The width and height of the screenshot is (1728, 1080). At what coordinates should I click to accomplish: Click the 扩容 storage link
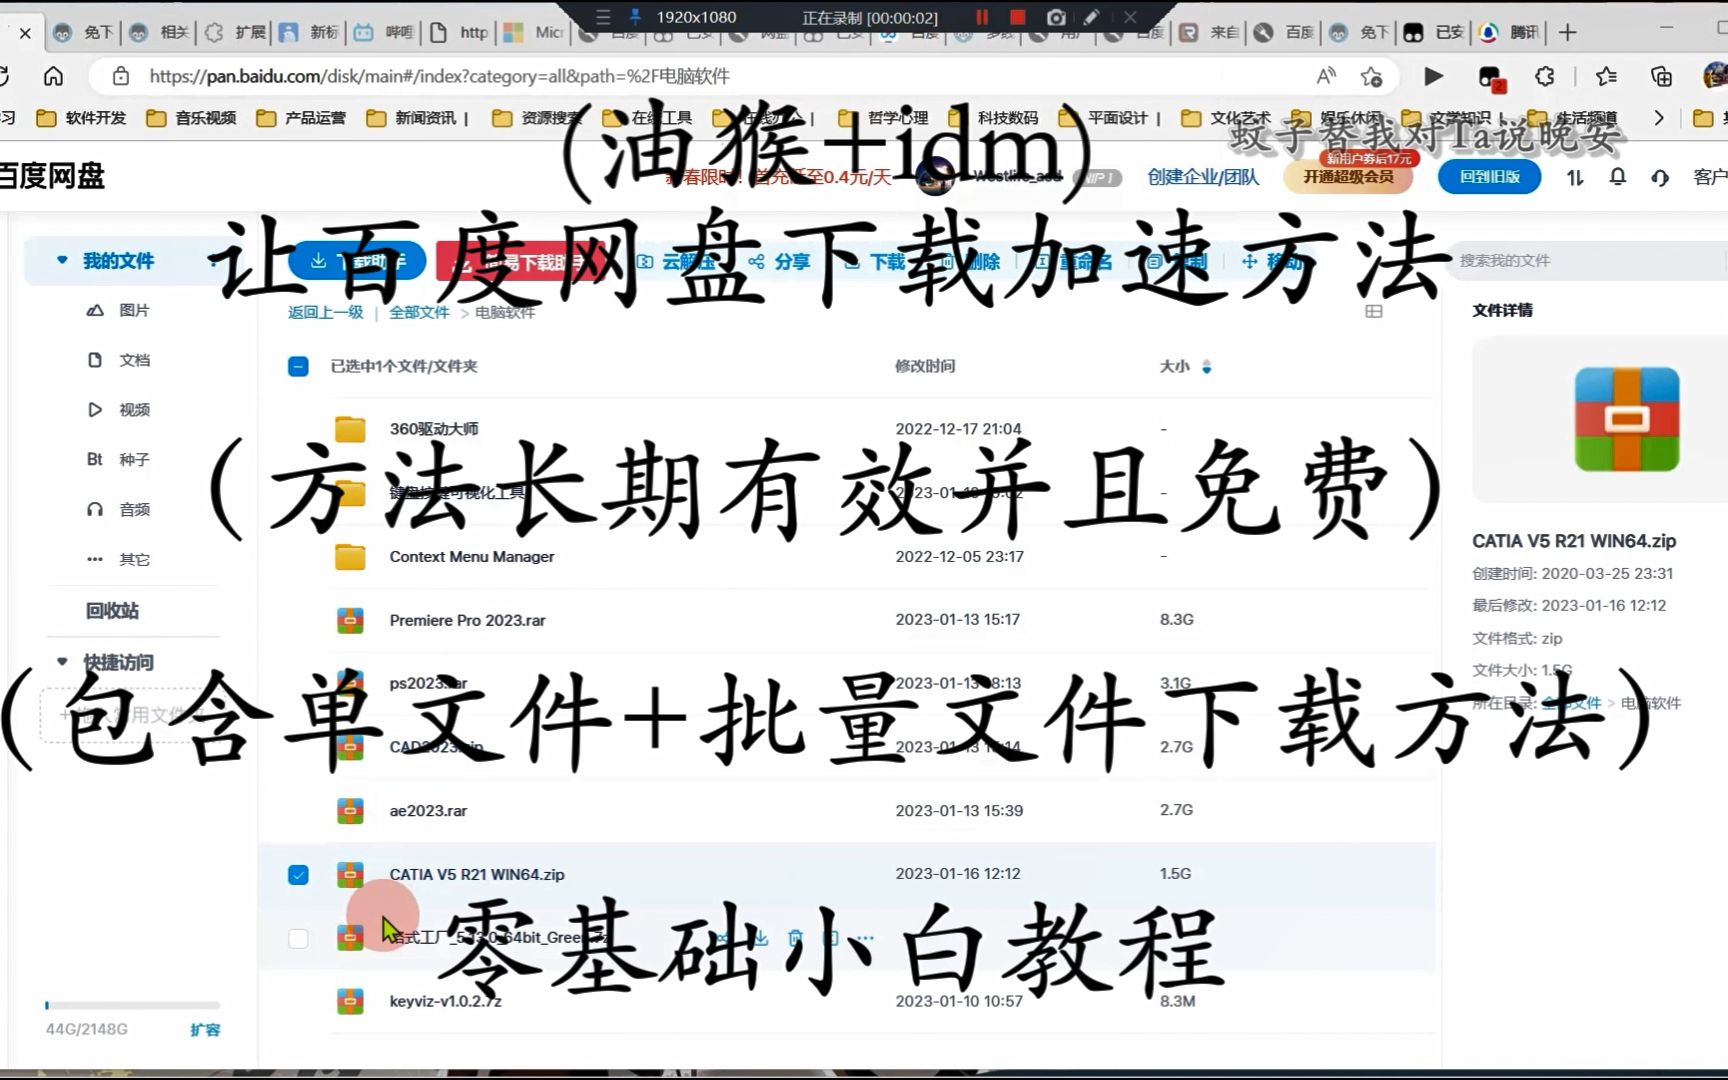[205, 1029]
